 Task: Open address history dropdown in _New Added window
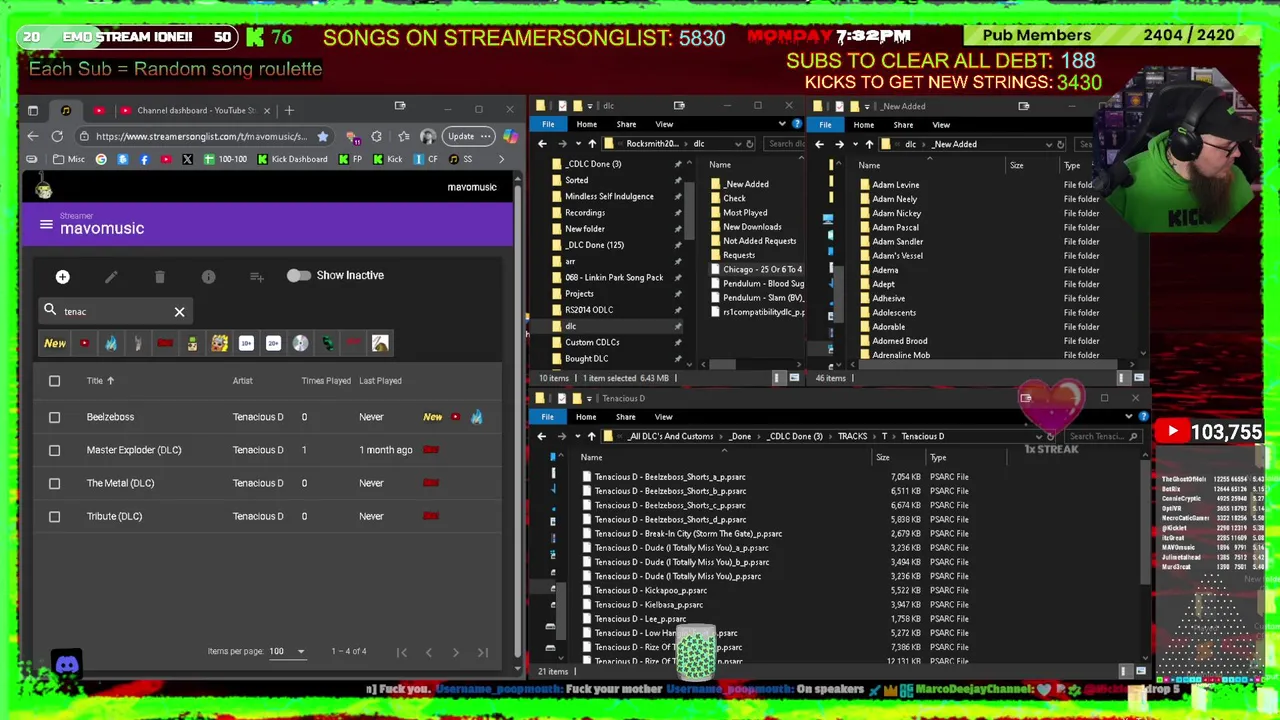[1048, 144]
